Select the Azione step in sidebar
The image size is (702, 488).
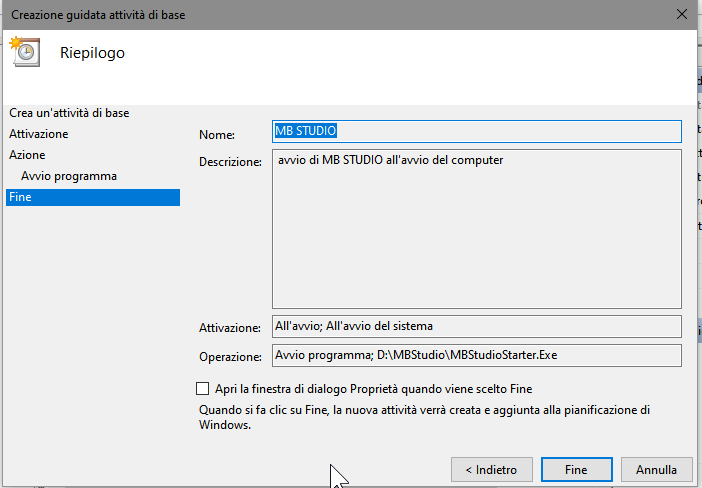click(x=27, y=155)
